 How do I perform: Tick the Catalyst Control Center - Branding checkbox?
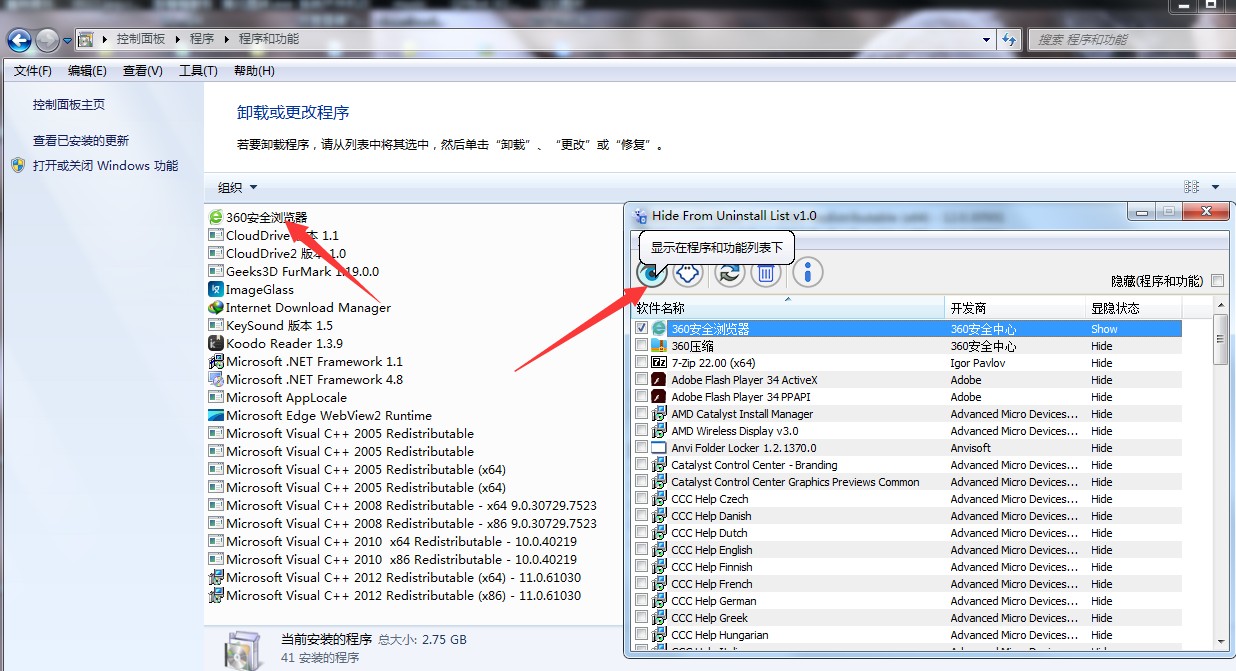click(642, 464)
